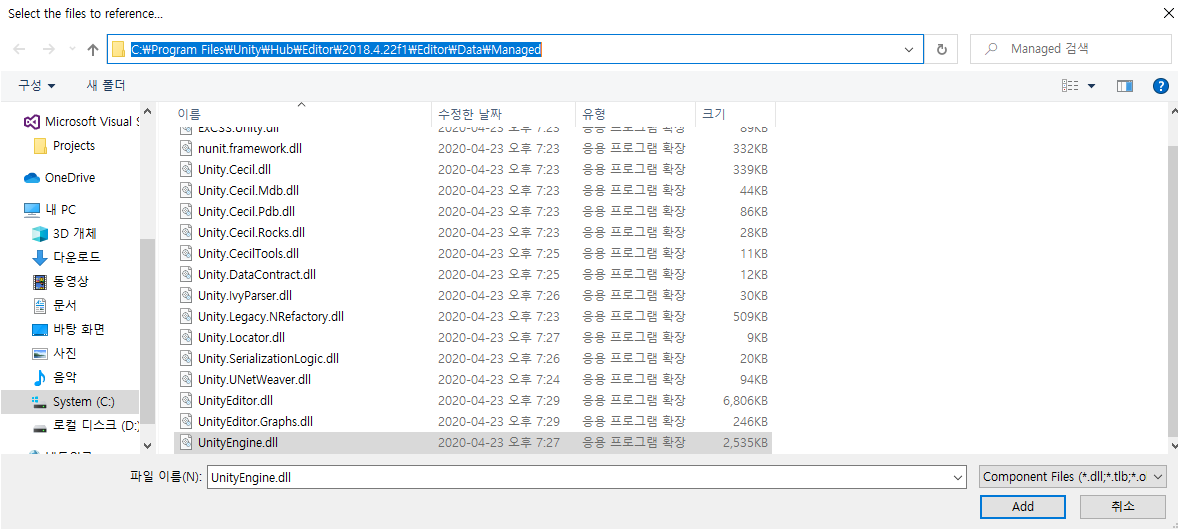Go up one folder level

point(92,50)
